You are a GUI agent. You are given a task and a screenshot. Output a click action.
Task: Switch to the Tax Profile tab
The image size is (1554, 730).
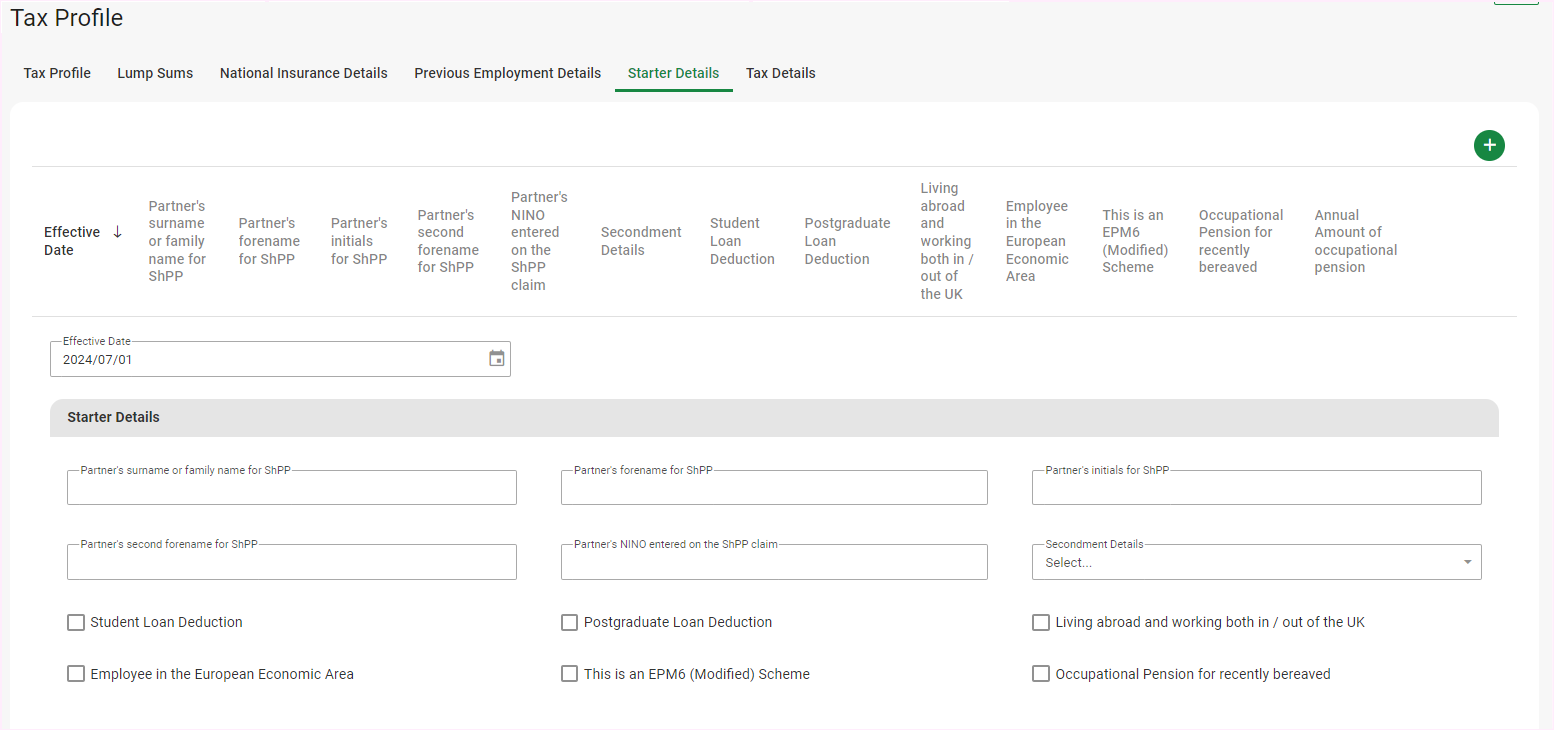click(57, 73)
